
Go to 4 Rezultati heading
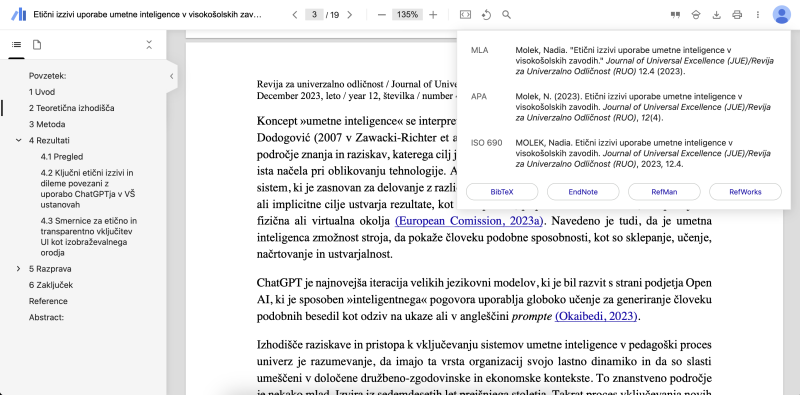click(x=49, y=140)
